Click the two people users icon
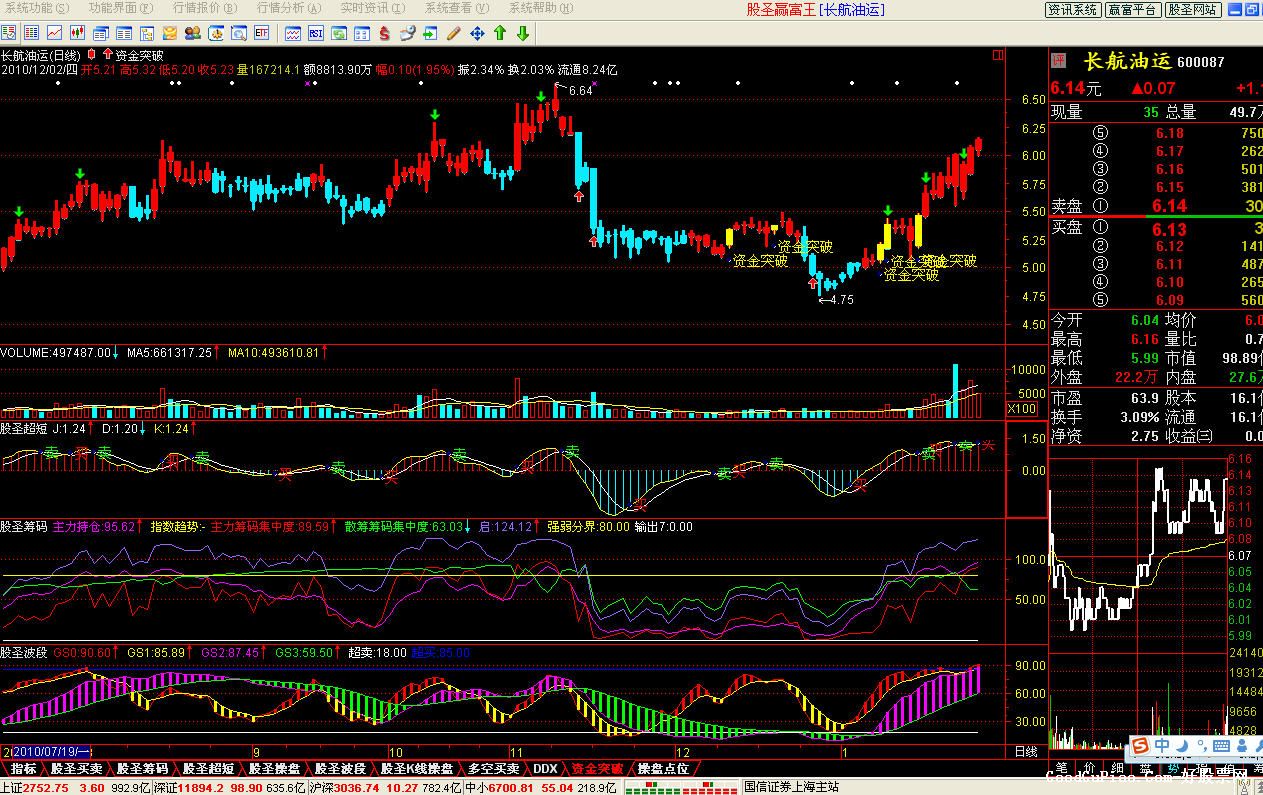 pos(193,33)
